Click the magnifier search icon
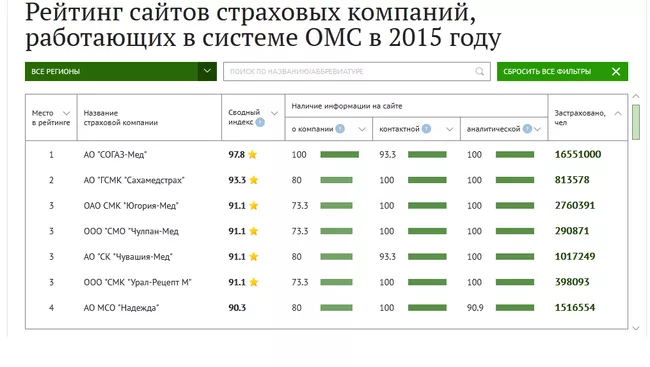The height and width of the screenshot is (367, 650). click(x=480, y=71)
